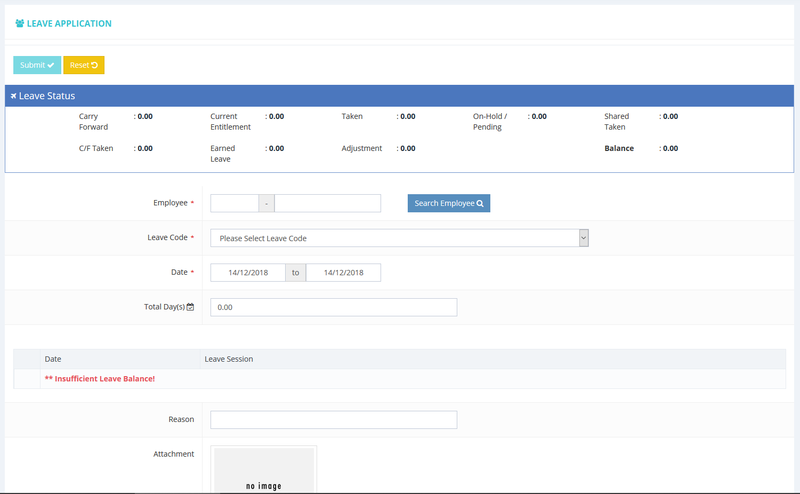
Task: Click the Leave Code dropdown arrow
Action: 583,238
